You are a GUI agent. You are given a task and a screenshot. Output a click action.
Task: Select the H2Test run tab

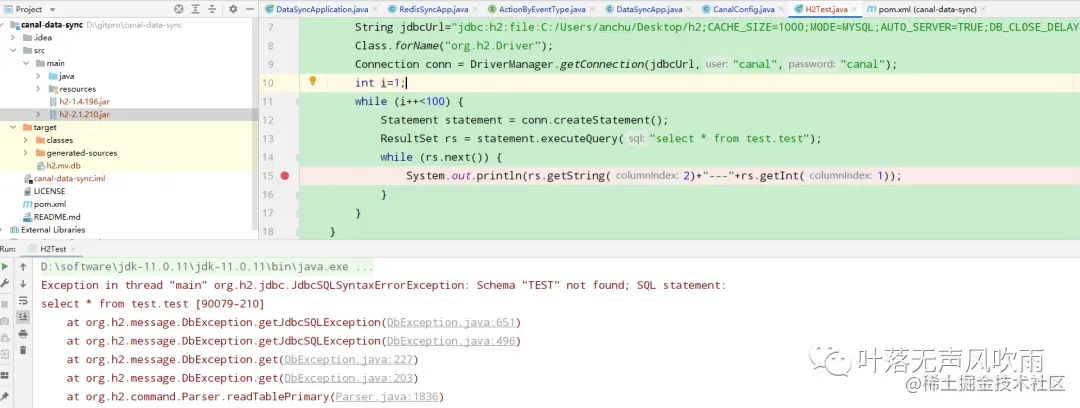tap(53, 249)
